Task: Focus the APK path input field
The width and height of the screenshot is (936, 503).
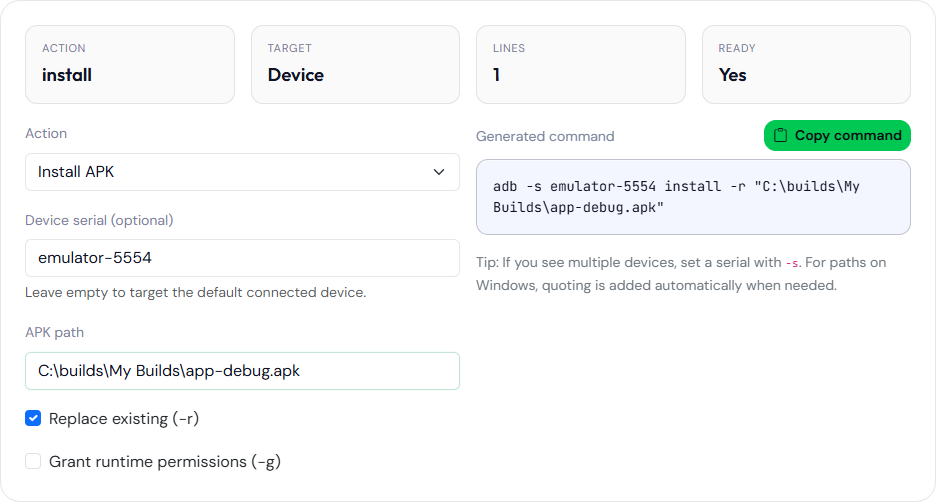Action: (x=242, y=371)
